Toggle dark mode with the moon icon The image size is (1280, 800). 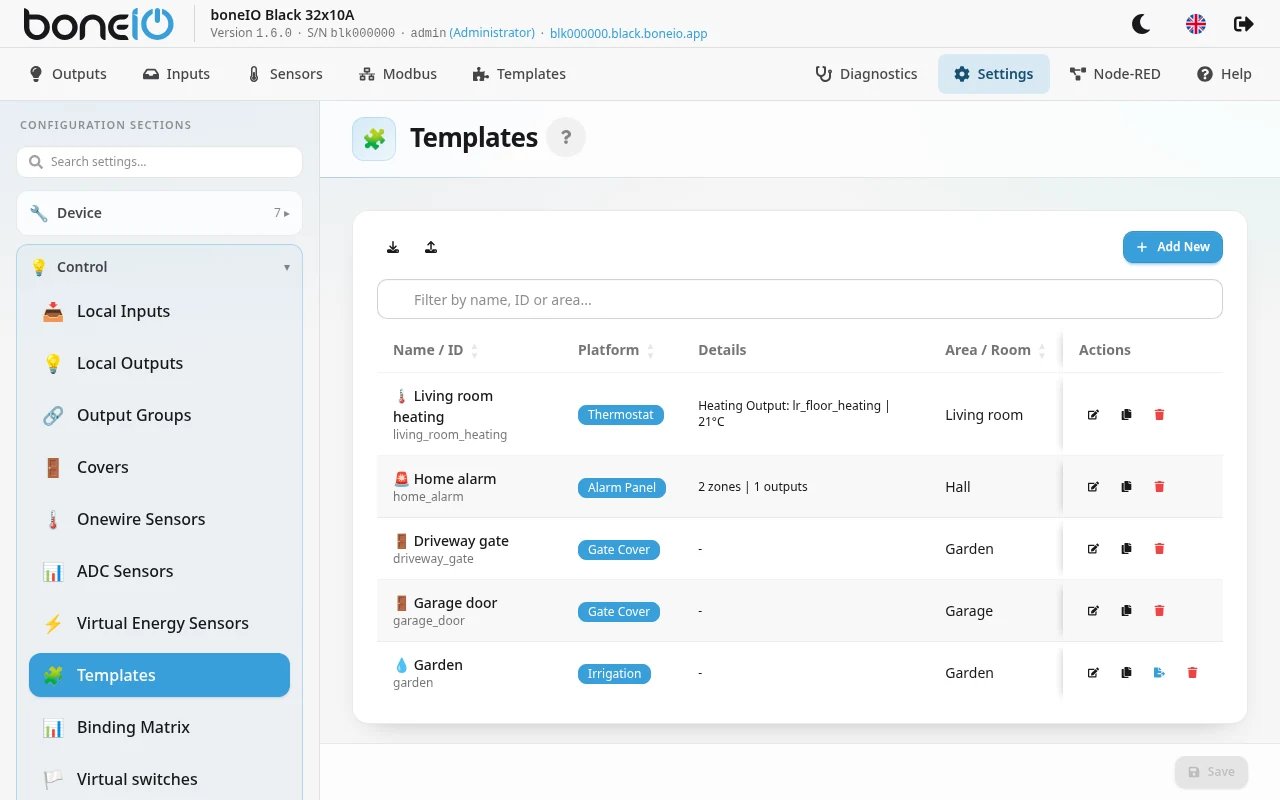click(1140, 24)
